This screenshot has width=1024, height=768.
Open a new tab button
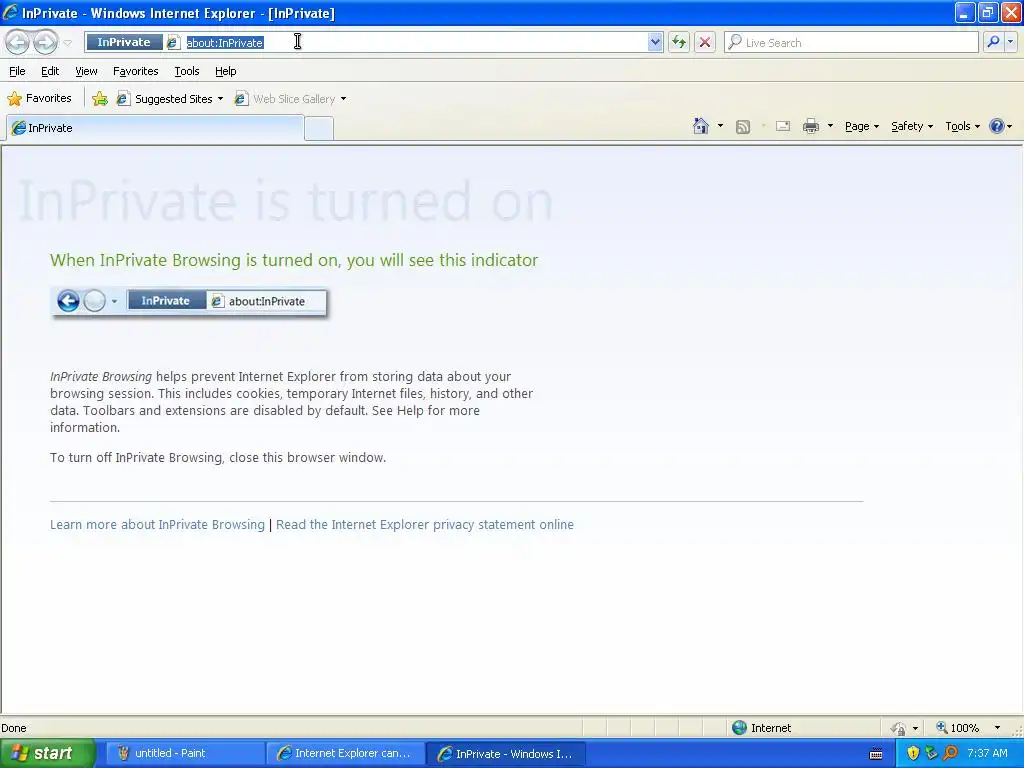tap(319, 129)
